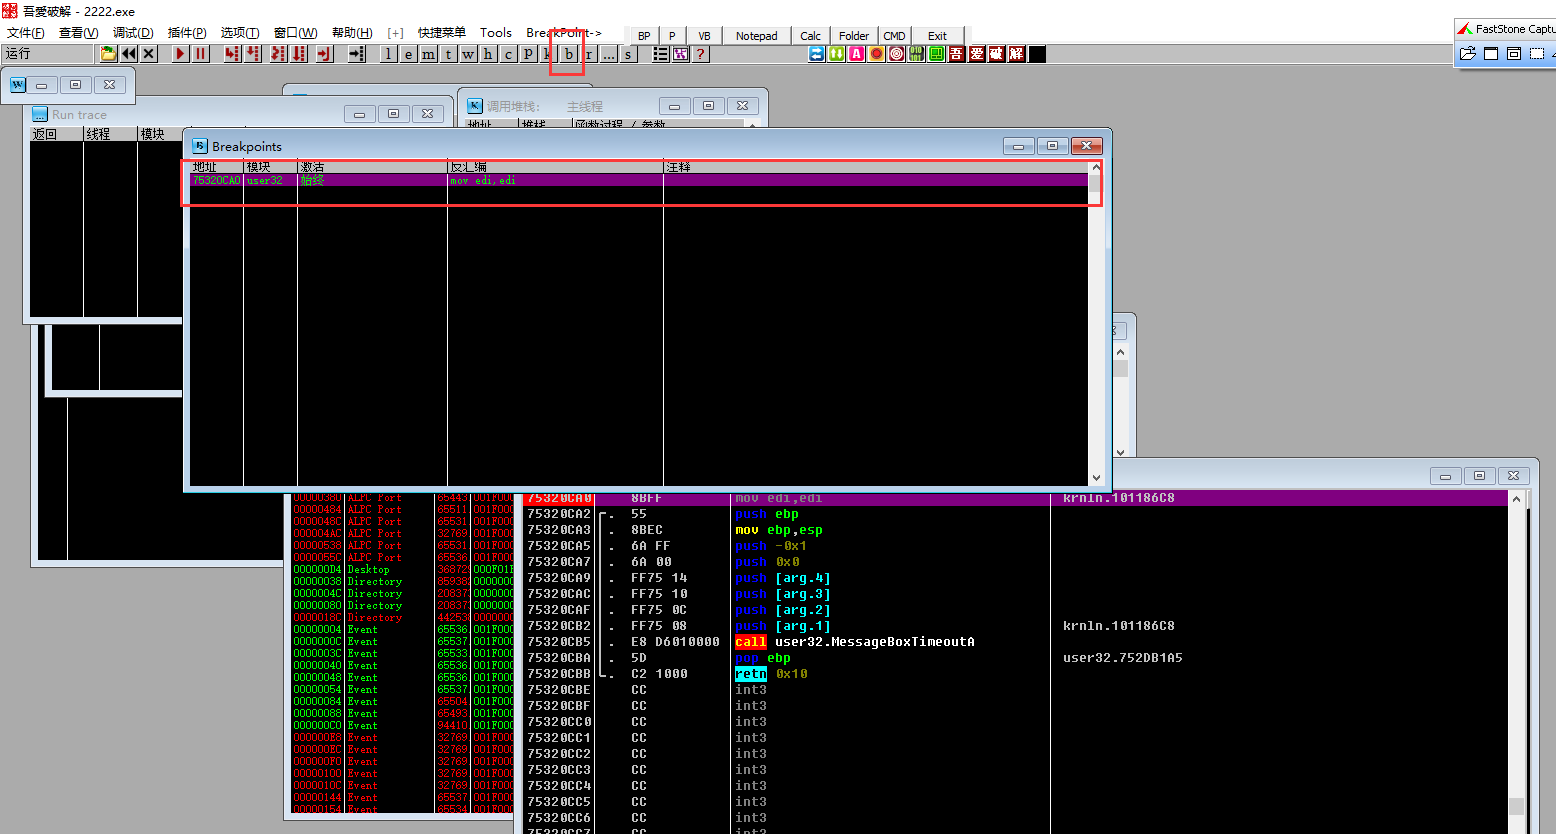Click the Exit shortcut button
This screenshot has height=834, width=1556.
tap(937, 35)
